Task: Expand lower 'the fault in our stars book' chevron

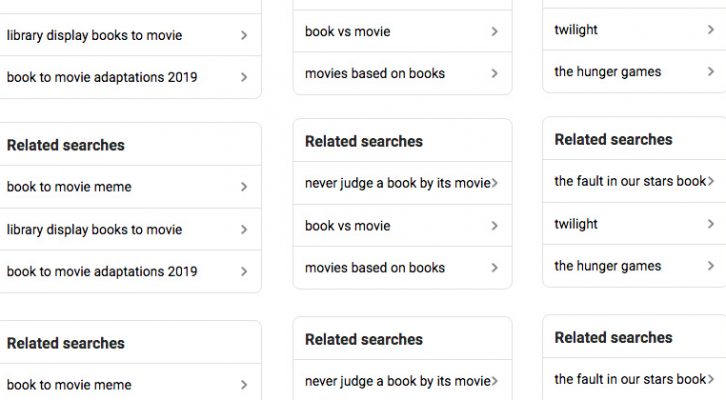Action: [x=711, y=379]
